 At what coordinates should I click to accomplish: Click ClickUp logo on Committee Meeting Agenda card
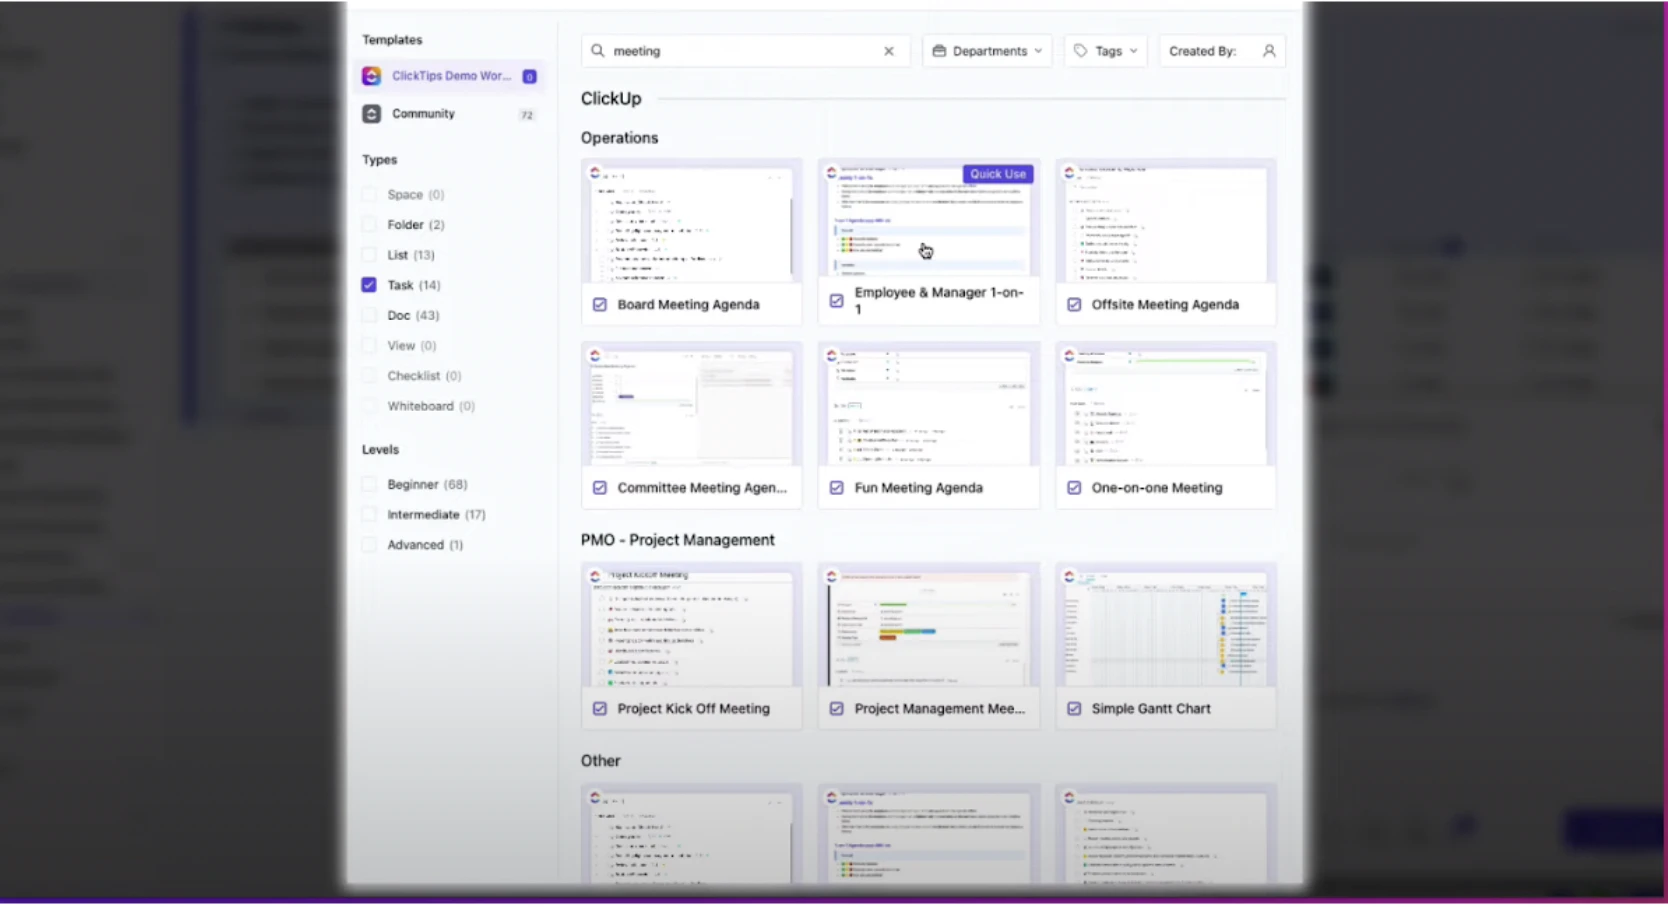[595, 355]
